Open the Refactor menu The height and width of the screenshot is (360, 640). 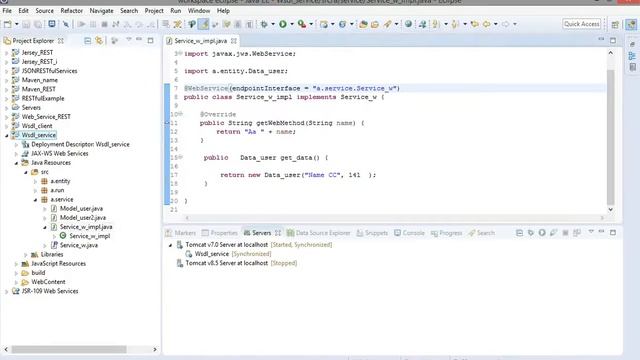coord(71,11)
